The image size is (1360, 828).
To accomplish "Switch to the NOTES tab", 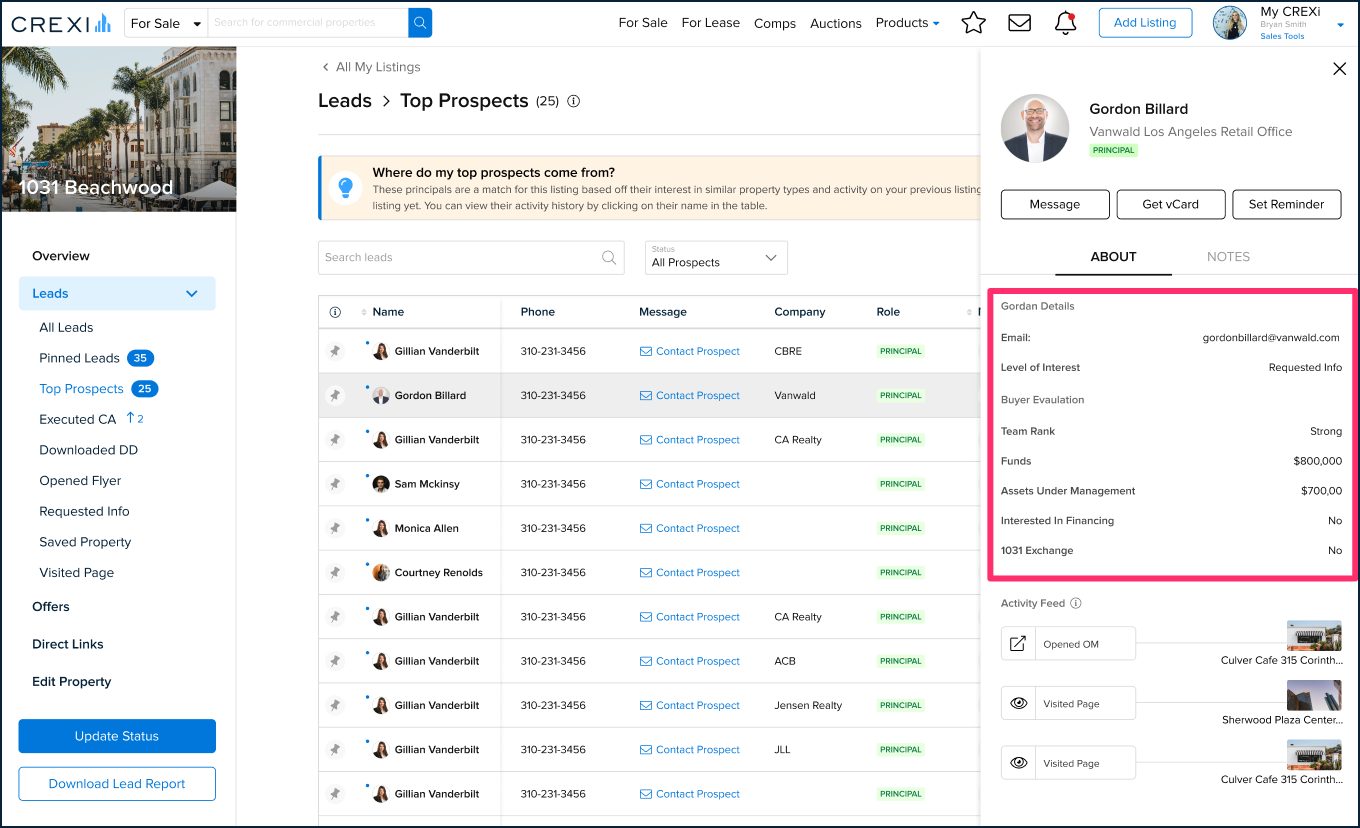I will tap(1228, 256).
